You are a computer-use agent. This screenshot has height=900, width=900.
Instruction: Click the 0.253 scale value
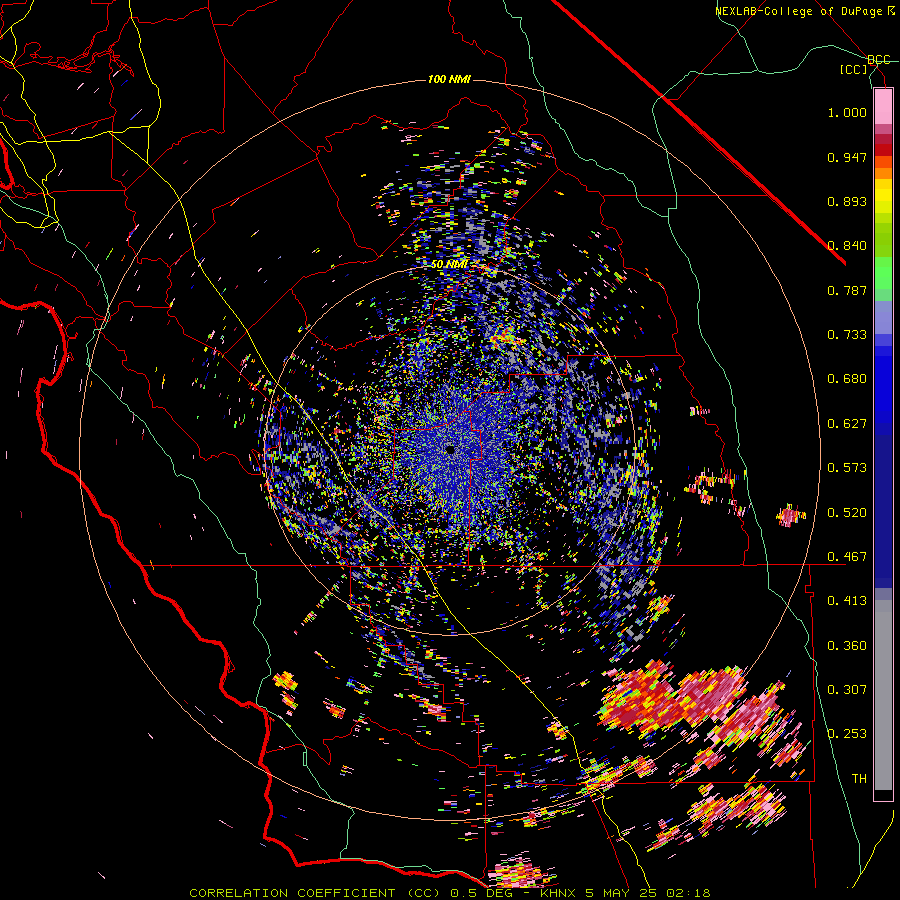tap(847, 734)
